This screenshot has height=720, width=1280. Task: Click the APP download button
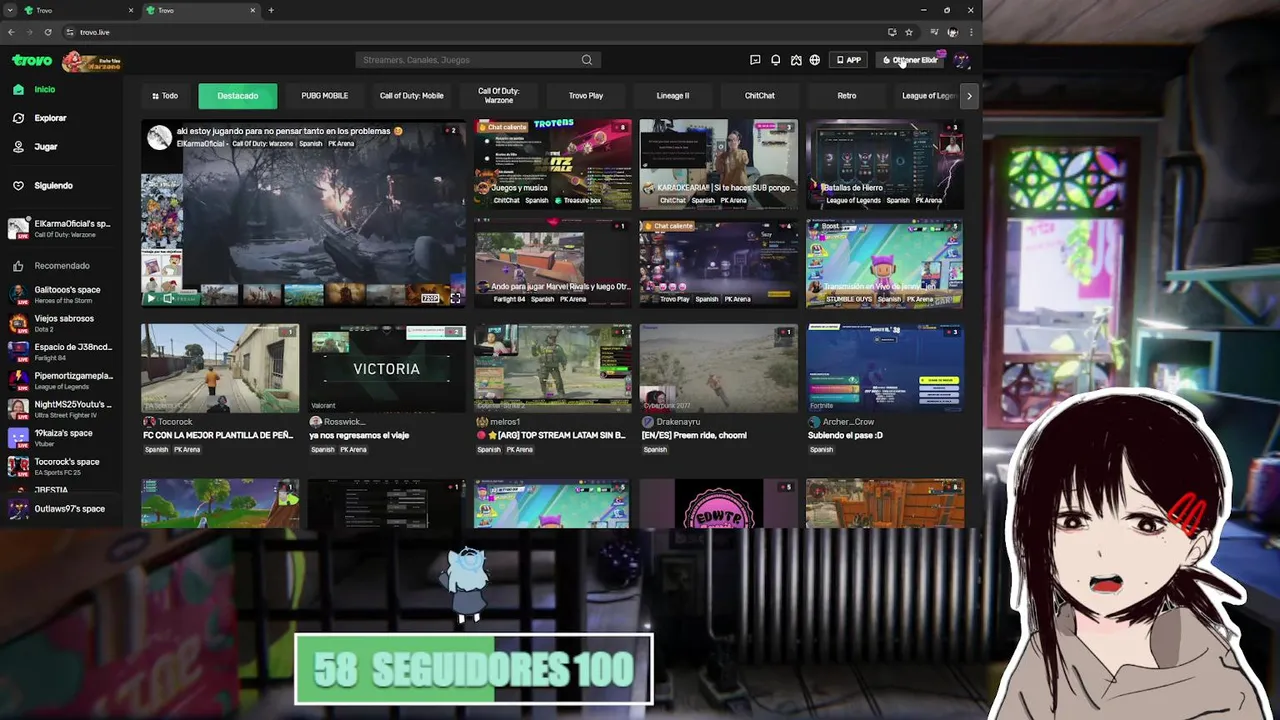coord(849,60)
